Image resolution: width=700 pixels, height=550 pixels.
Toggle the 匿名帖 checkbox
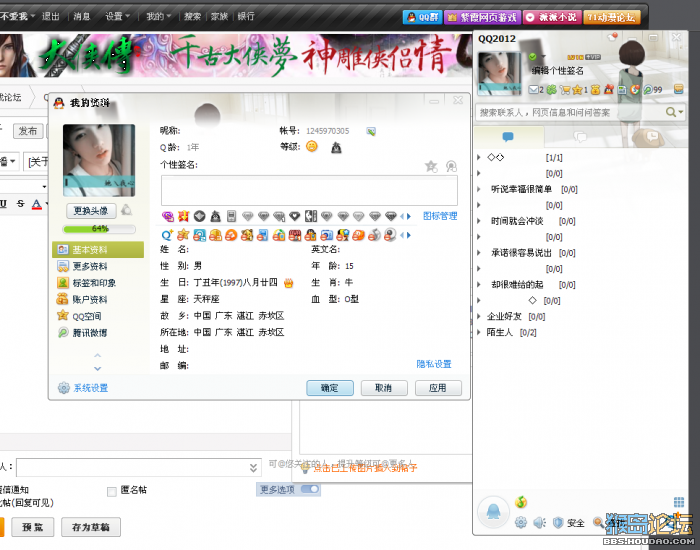click(112, 492)
